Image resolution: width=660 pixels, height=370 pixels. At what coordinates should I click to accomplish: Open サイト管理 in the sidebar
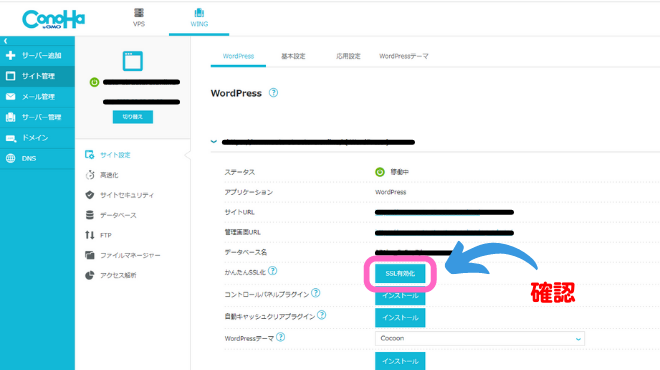pos(37,76)
